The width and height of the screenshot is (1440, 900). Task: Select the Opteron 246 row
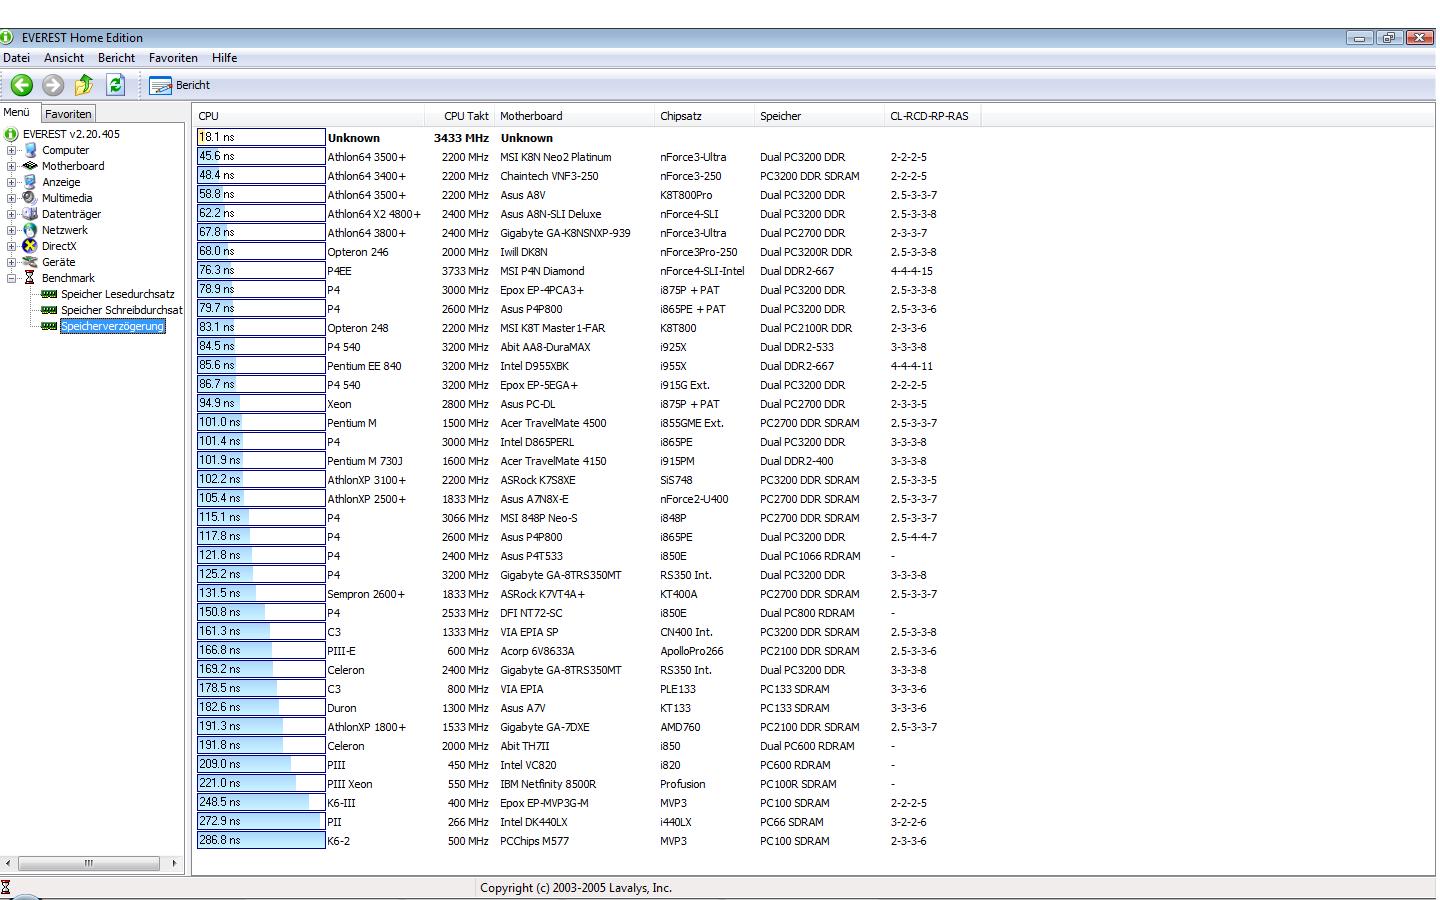(x=590, y=251)
